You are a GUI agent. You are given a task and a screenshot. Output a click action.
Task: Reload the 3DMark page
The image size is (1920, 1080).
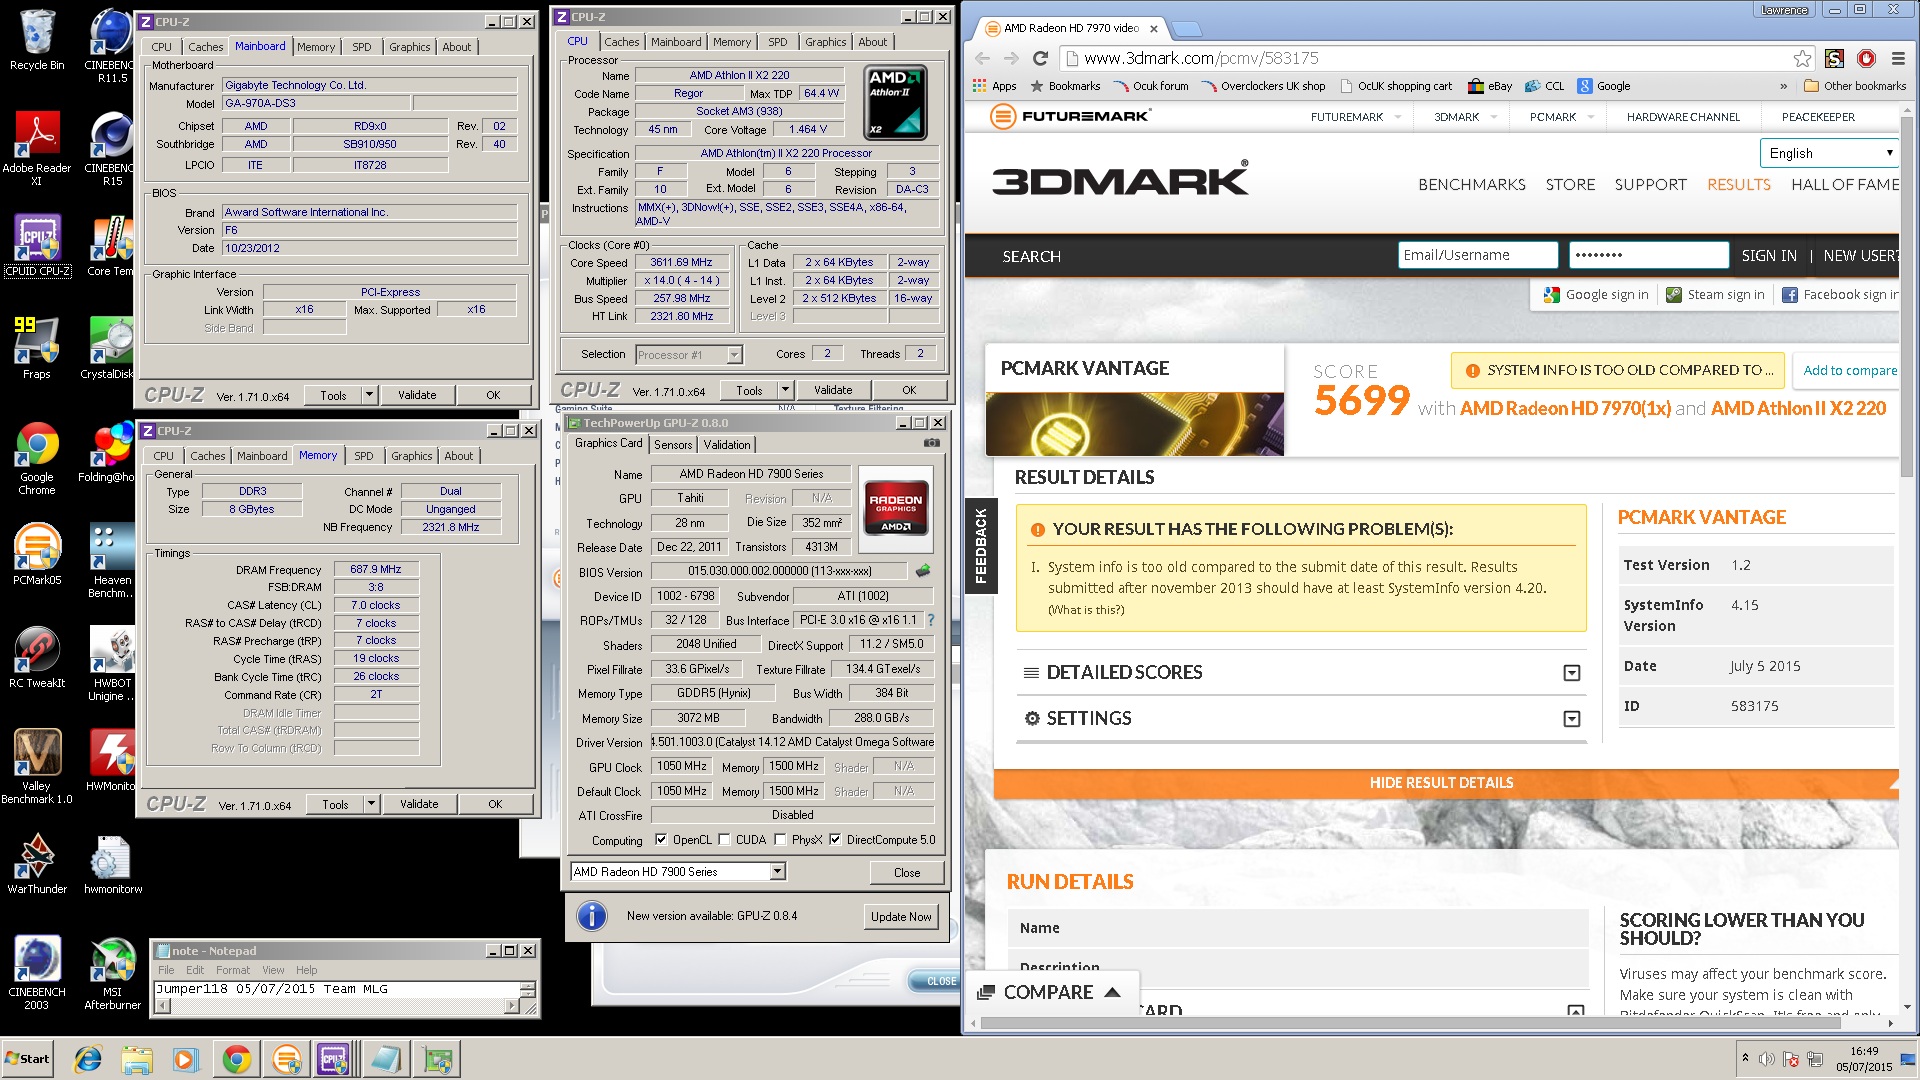tap(1040, 58)
